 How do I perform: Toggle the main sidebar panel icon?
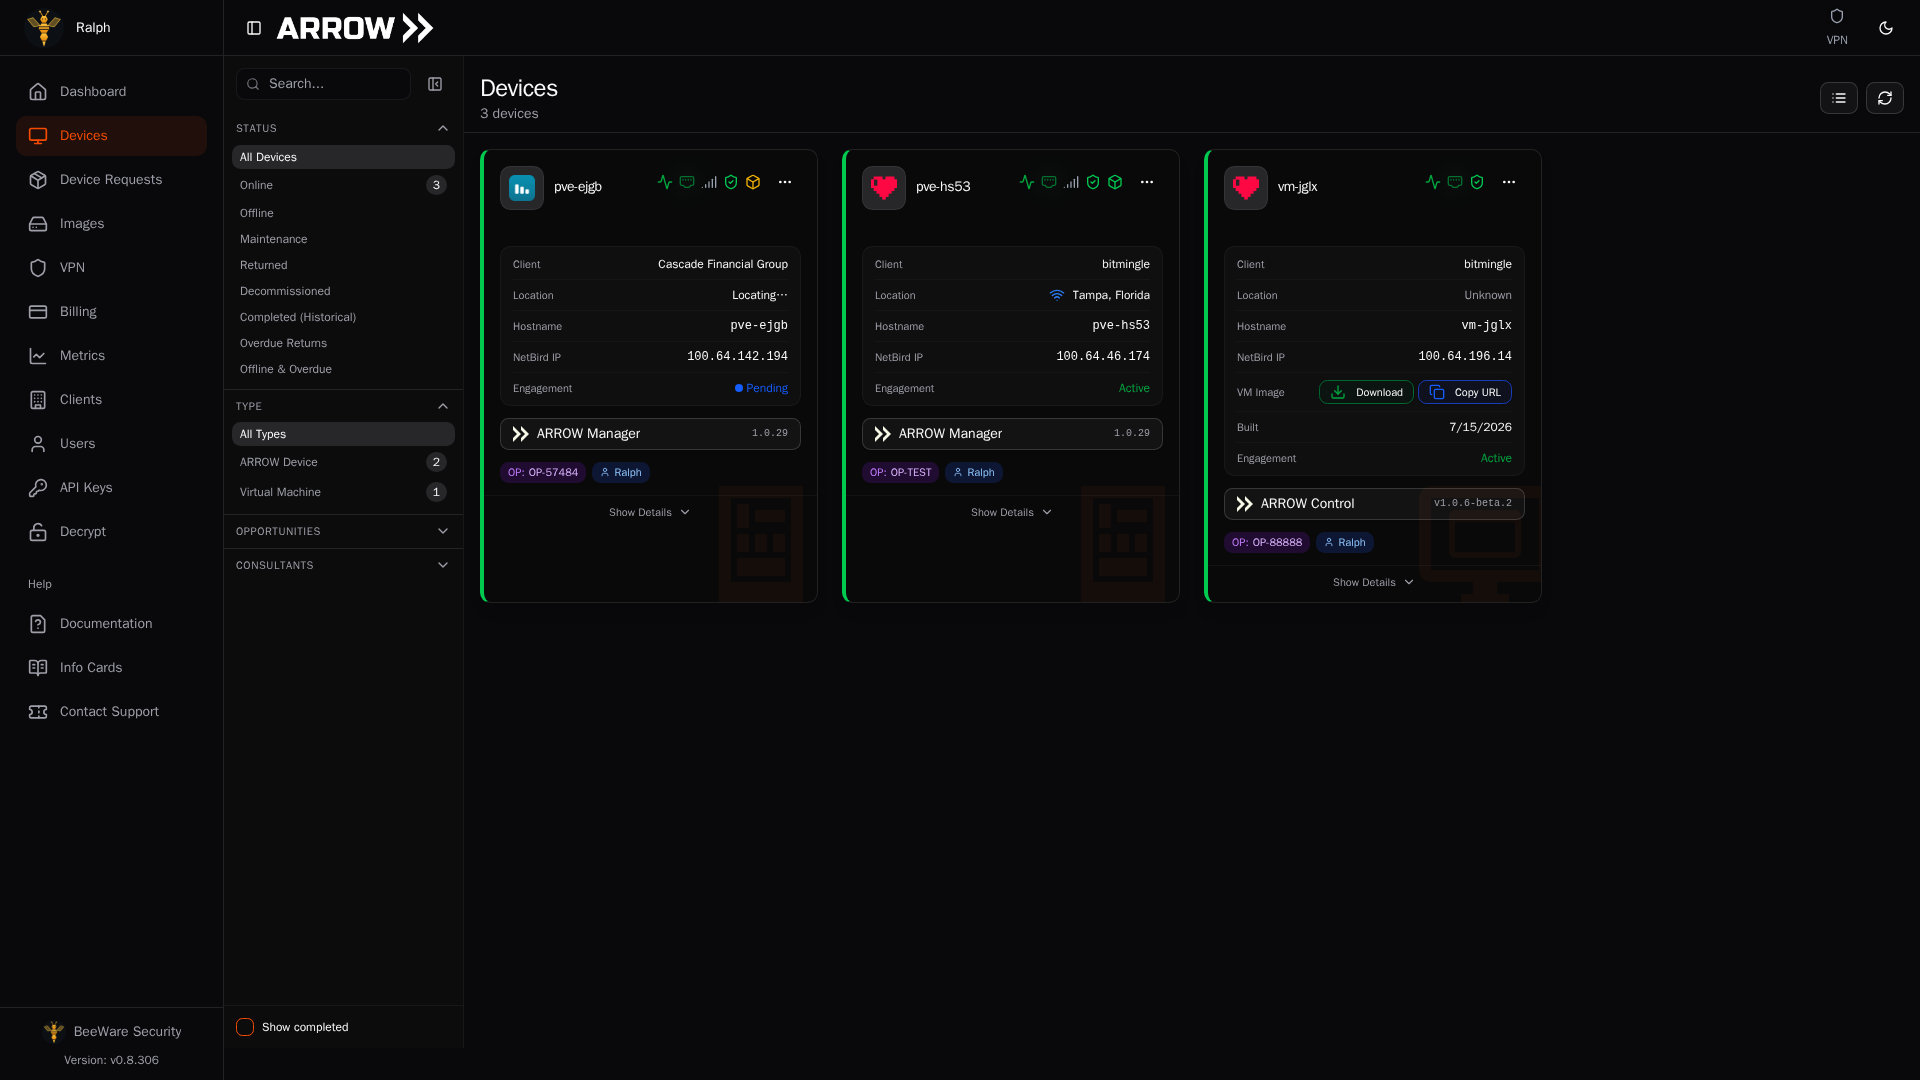pyautogui.click(x=254, y=28)
